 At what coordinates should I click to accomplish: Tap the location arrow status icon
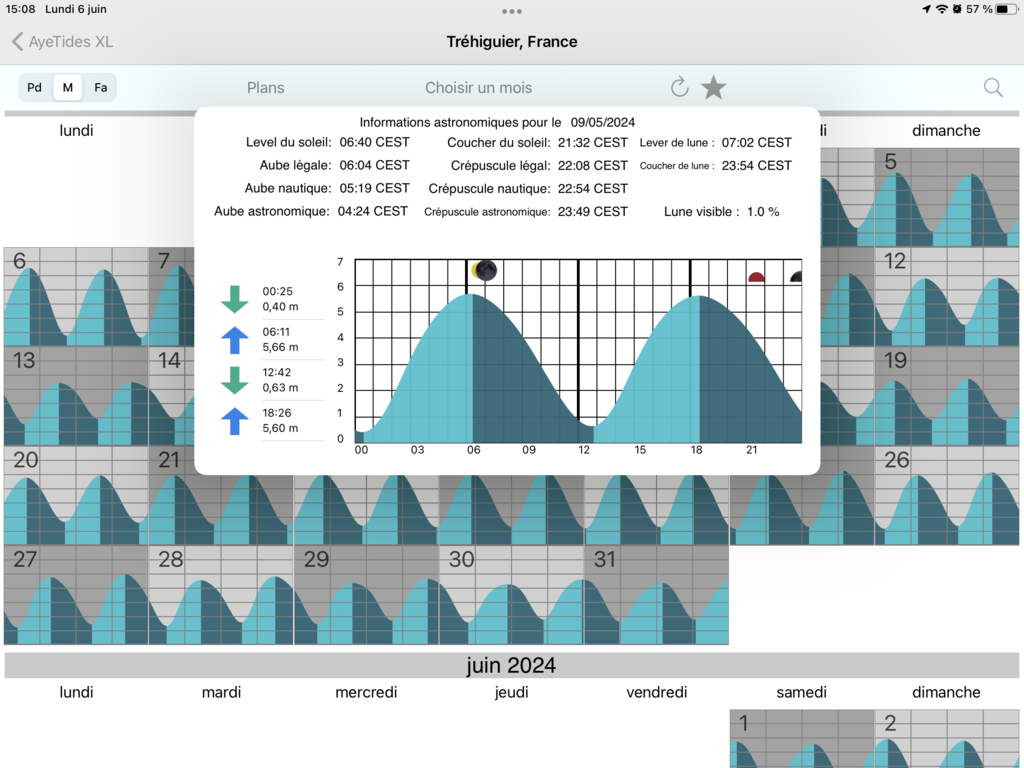coord(927,9)
